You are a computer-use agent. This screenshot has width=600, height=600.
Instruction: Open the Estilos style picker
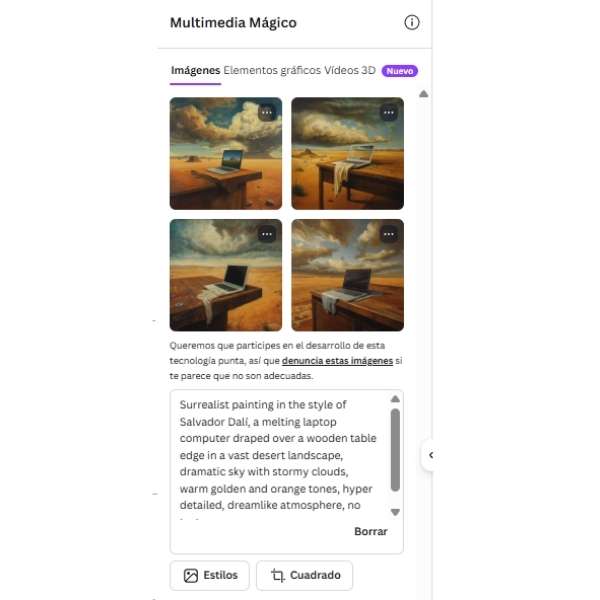coord(210,576)
